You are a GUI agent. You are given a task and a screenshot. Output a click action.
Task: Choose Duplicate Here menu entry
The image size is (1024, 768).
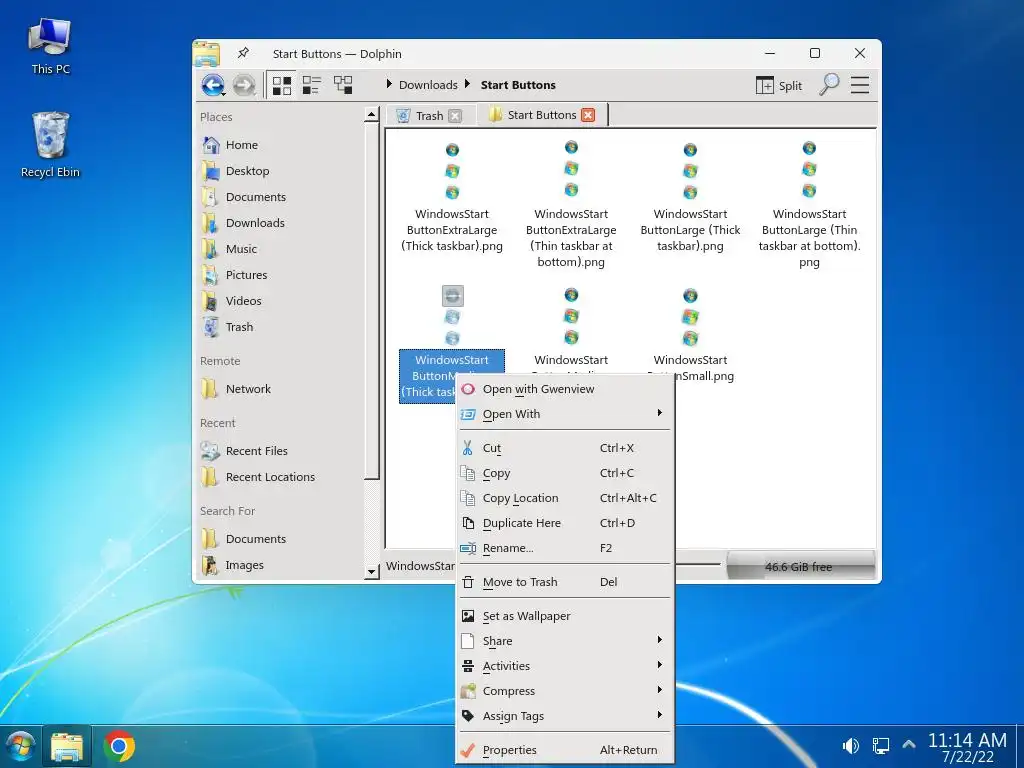tap(566, 523)
